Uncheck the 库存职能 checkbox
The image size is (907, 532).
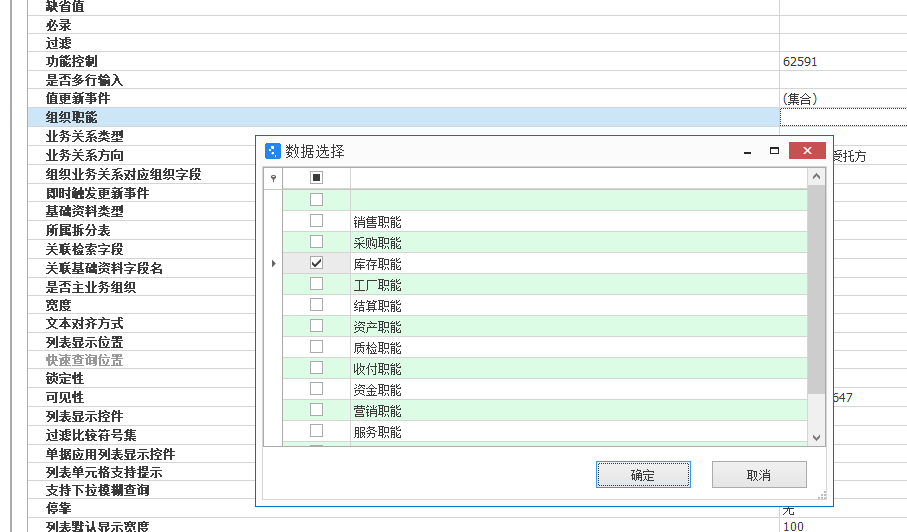tap(316, 263)
